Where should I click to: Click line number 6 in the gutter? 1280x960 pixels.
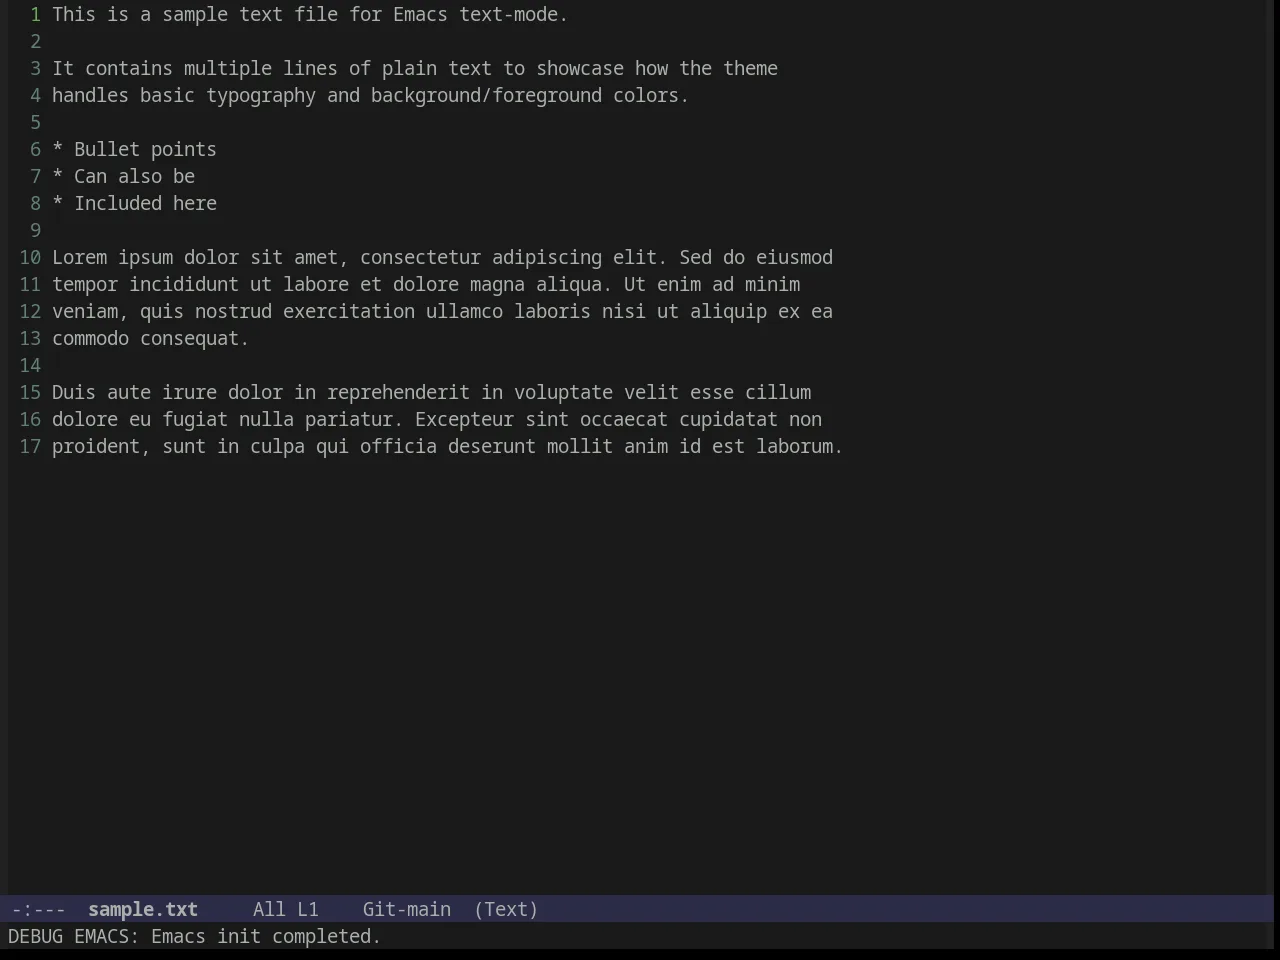pyautogui.click(x=35, y=149)
